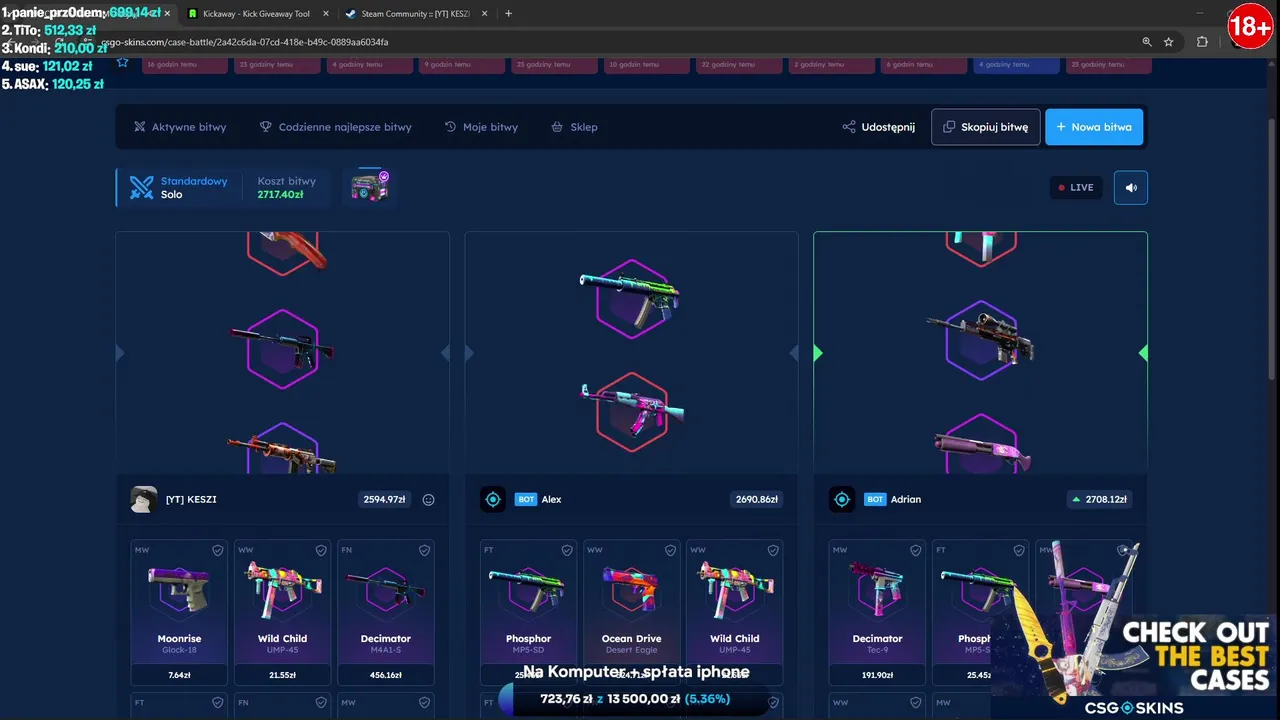This screenshot has height=720, width=1280.
Task: Open Alex's Phosphor MP5-SD card
Action: tap(528, 612)
